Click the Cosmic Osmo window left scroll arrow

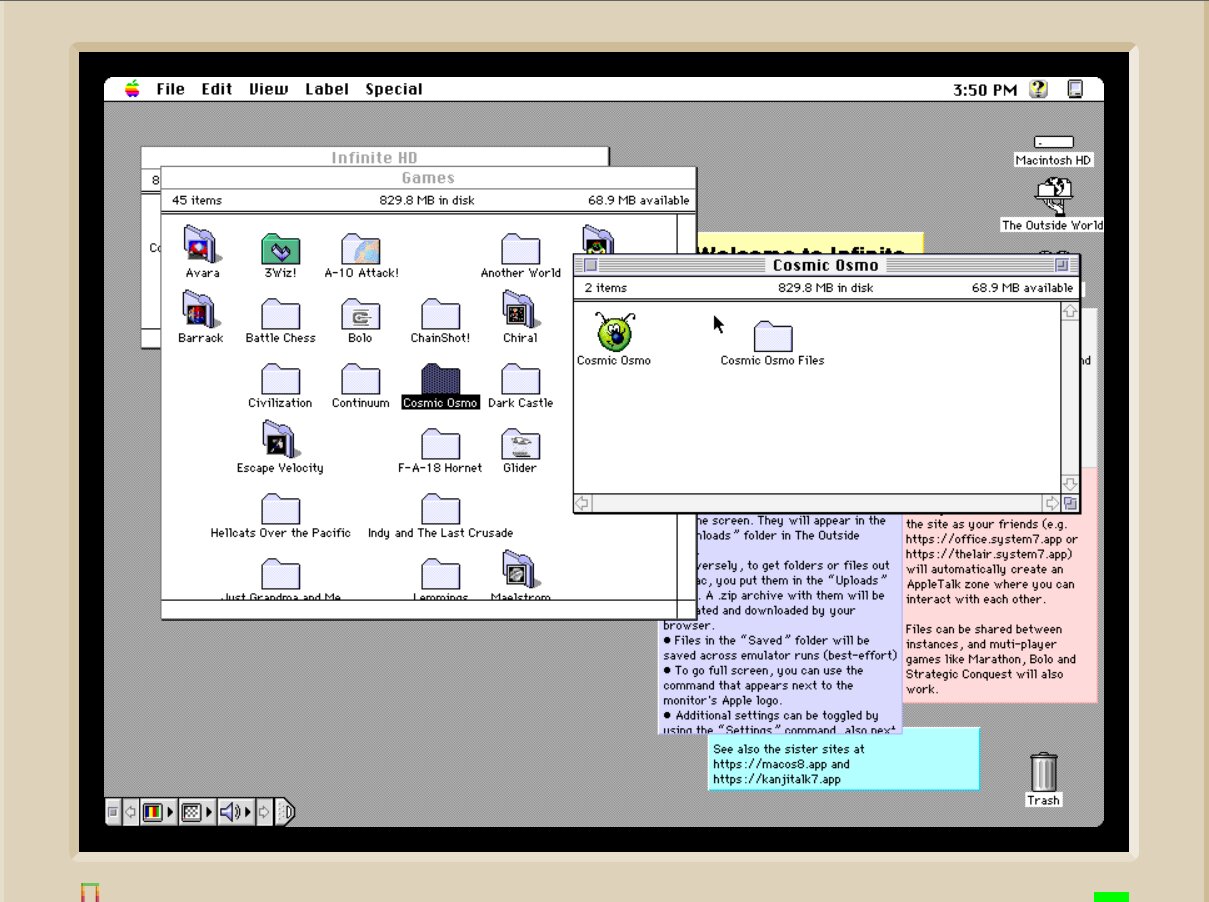583,503
